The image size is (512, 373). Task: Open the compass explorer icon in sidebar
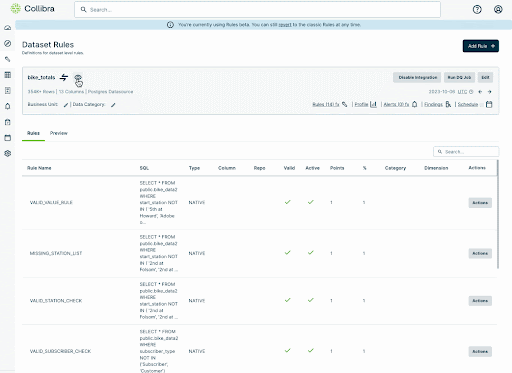pos(8,43)
